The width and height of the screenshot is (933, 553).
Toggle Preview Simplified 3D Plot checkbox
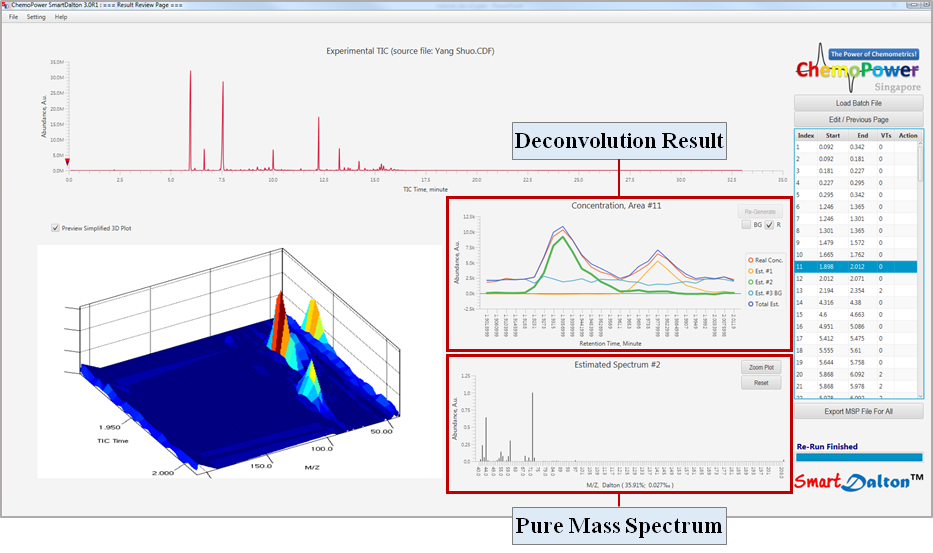[x=55, y=228]
